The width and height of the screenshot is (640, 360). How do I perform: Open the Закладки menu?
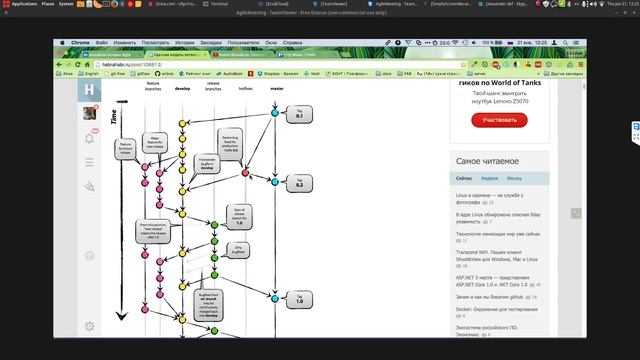[x=211, y=42]
